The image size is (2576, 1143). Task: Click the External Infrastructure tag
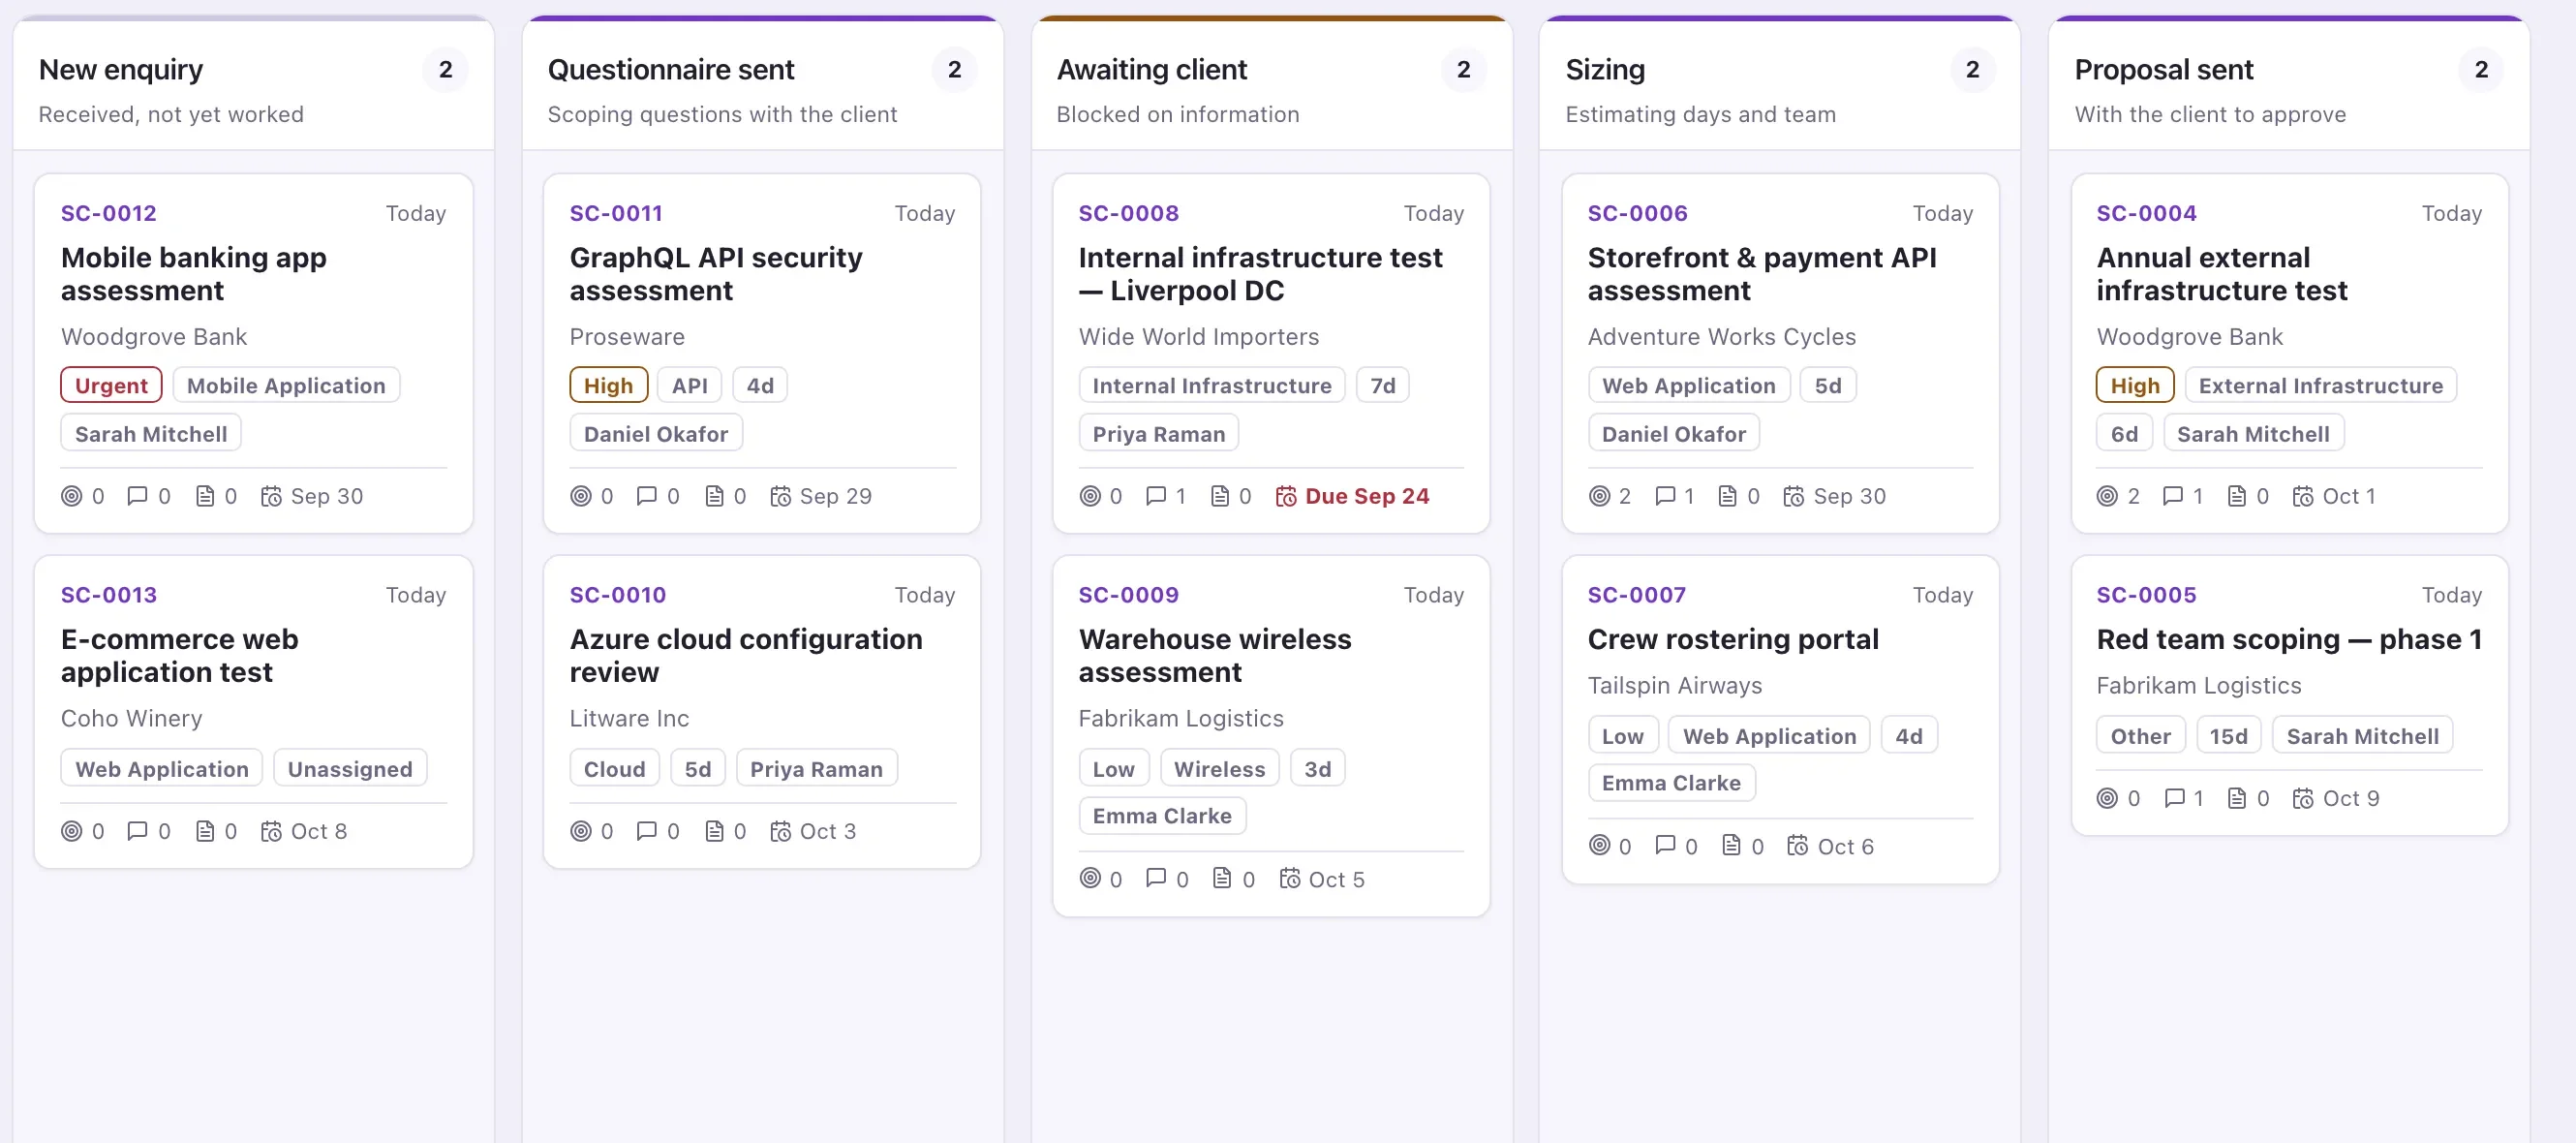click(2320, 386)
